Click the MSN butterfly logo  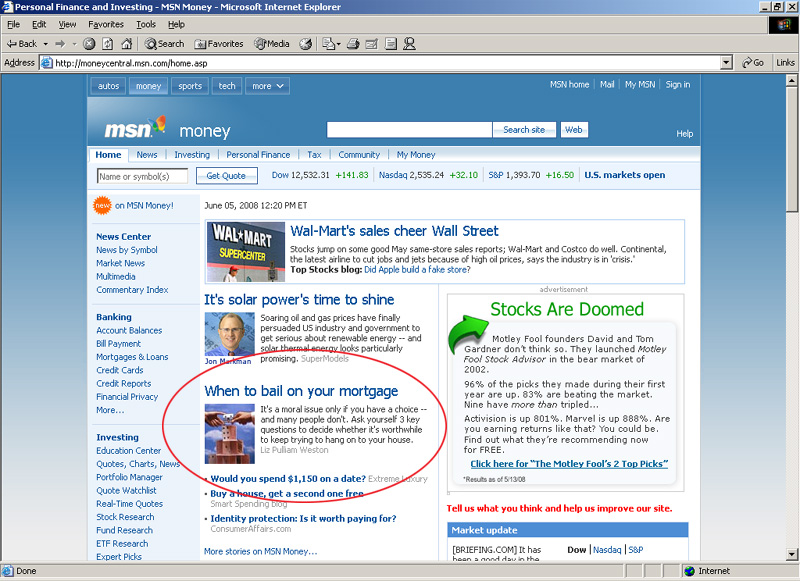(x=160, y=124)
